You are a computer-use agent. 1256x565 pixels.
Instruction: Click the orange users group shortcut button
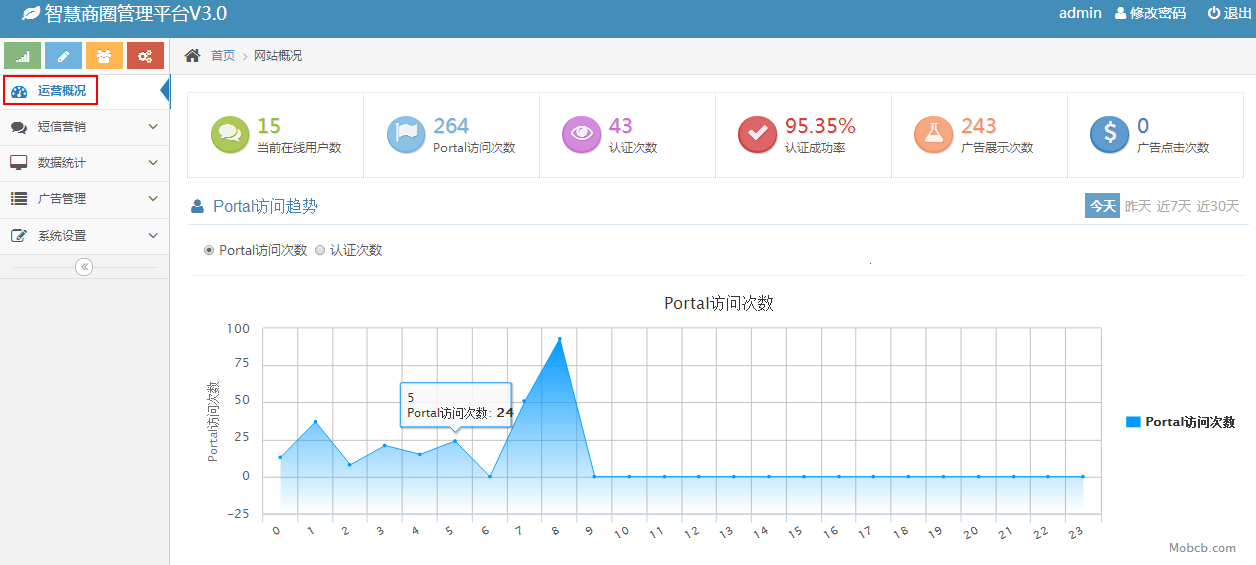(104, 56)
